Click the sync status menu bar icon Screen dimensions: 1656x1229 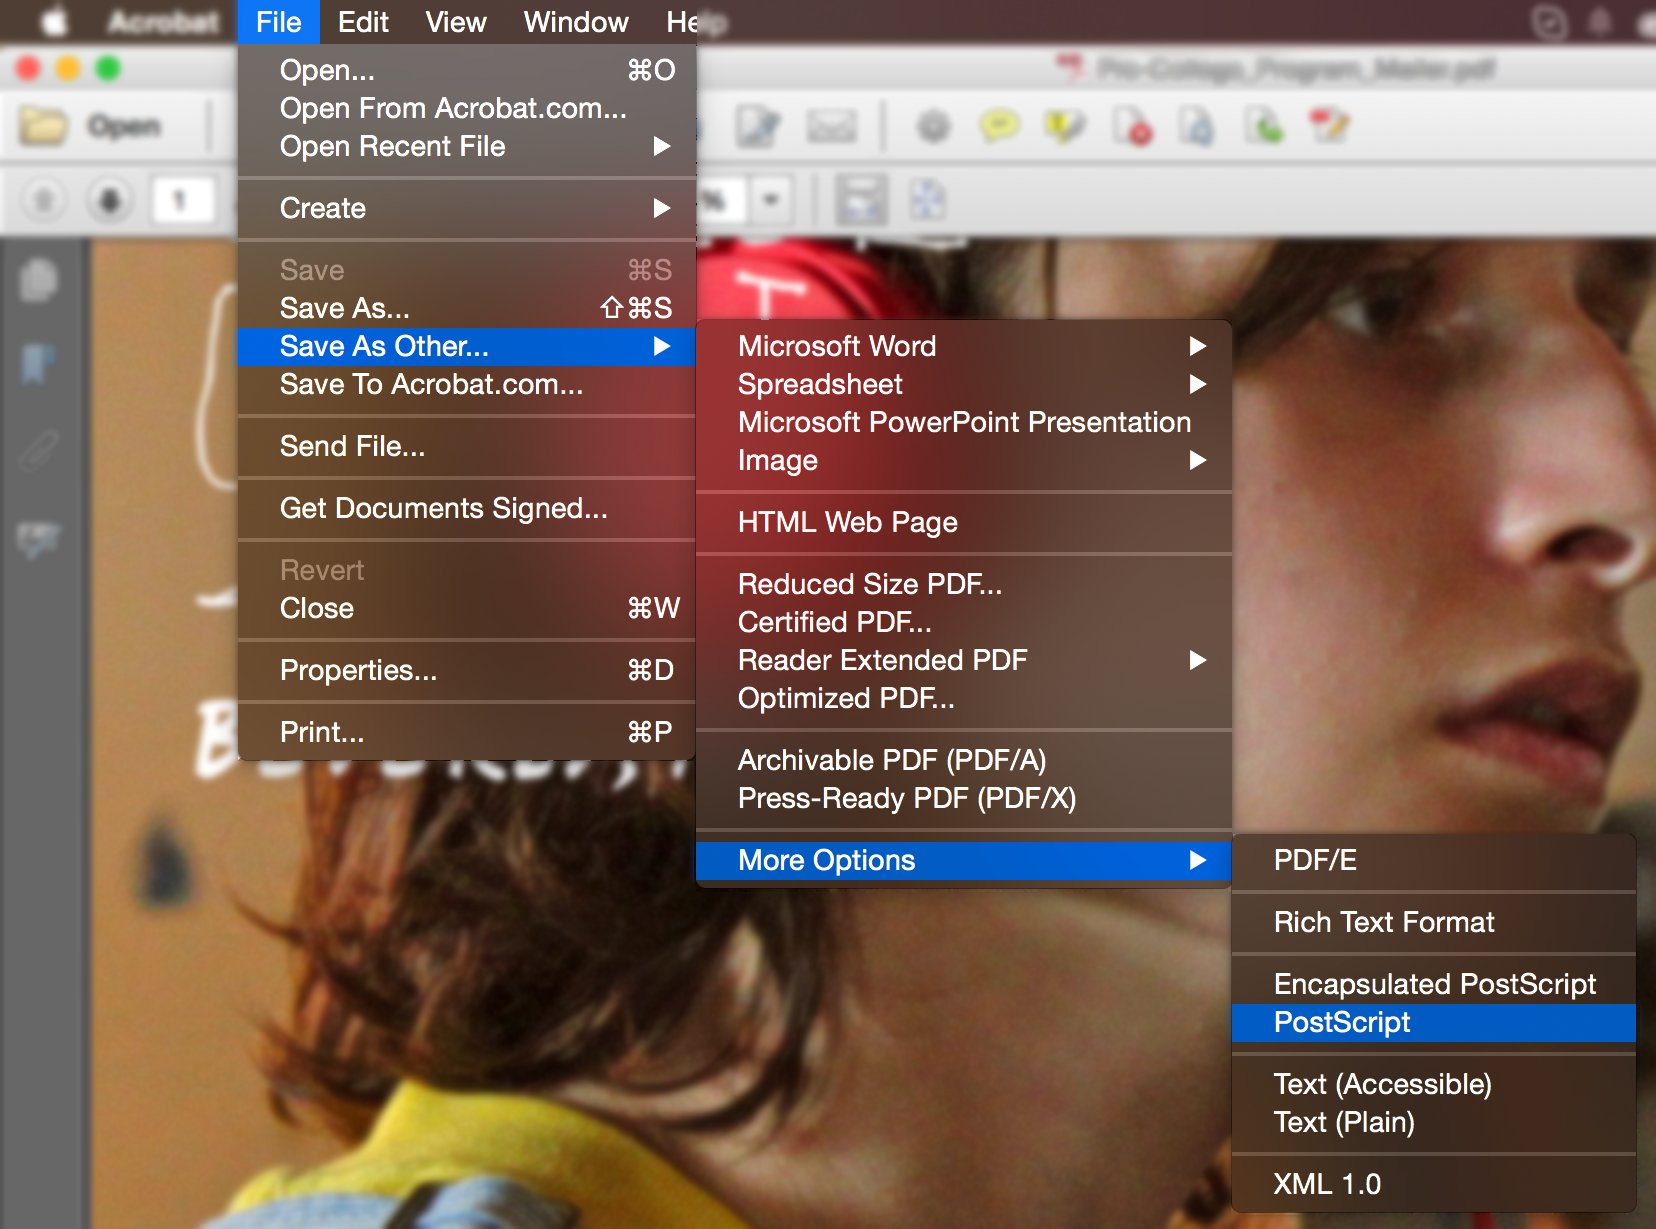coord(1549,22)
